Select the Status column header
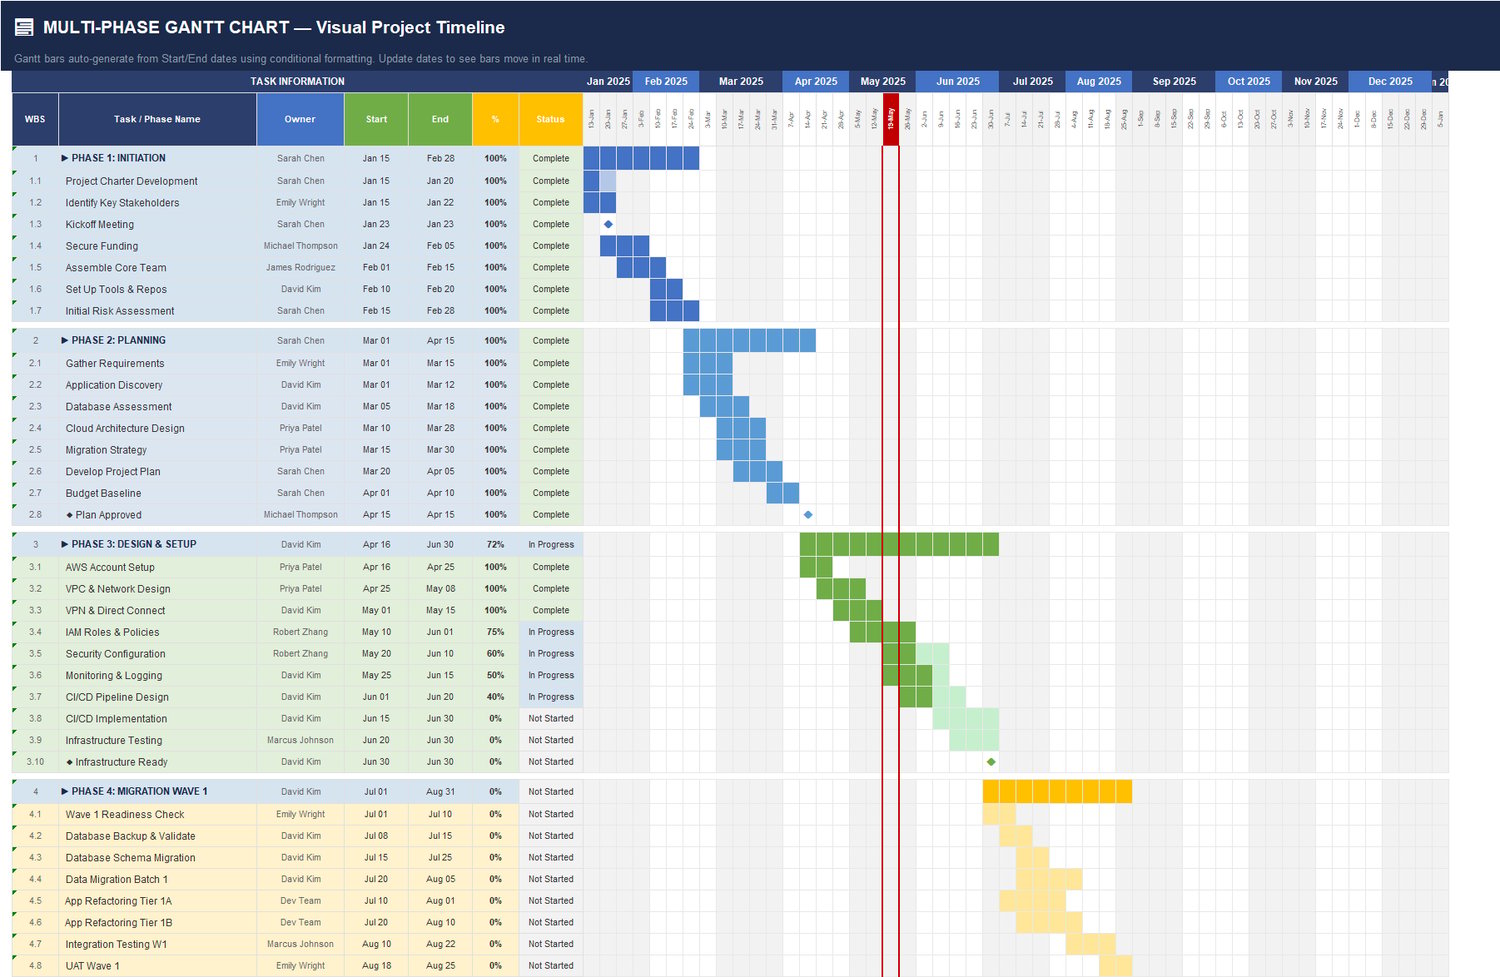This screenshot has height=977, width=1500. pyautogui.click(x=551, y=120)
